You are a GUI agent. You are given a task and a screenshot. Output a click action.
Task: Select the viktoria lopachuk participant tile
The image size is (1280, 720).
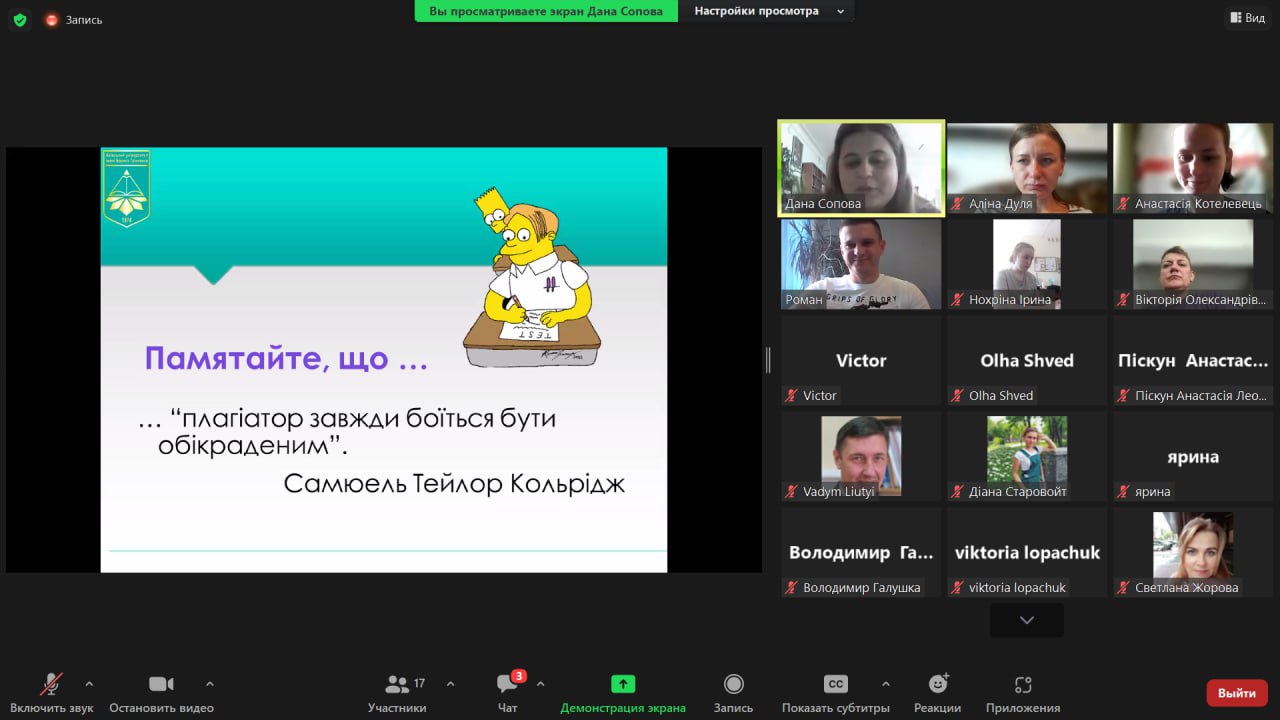1027,552
